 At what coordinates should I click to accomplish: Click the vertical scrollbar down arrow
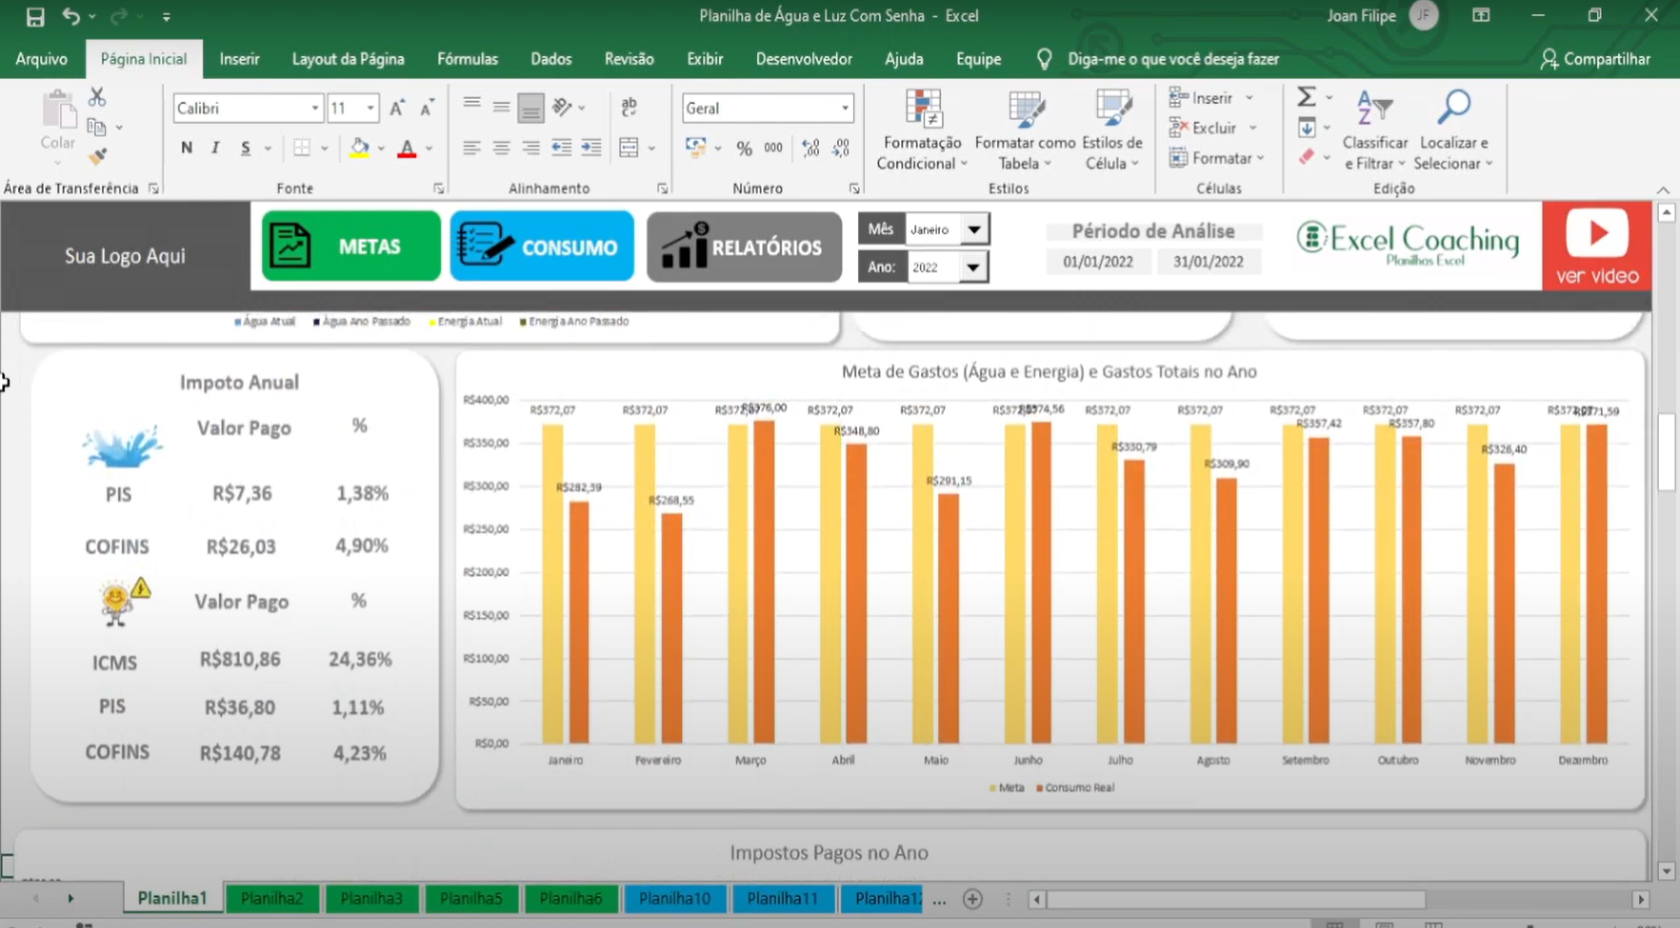click(1666, 871)
